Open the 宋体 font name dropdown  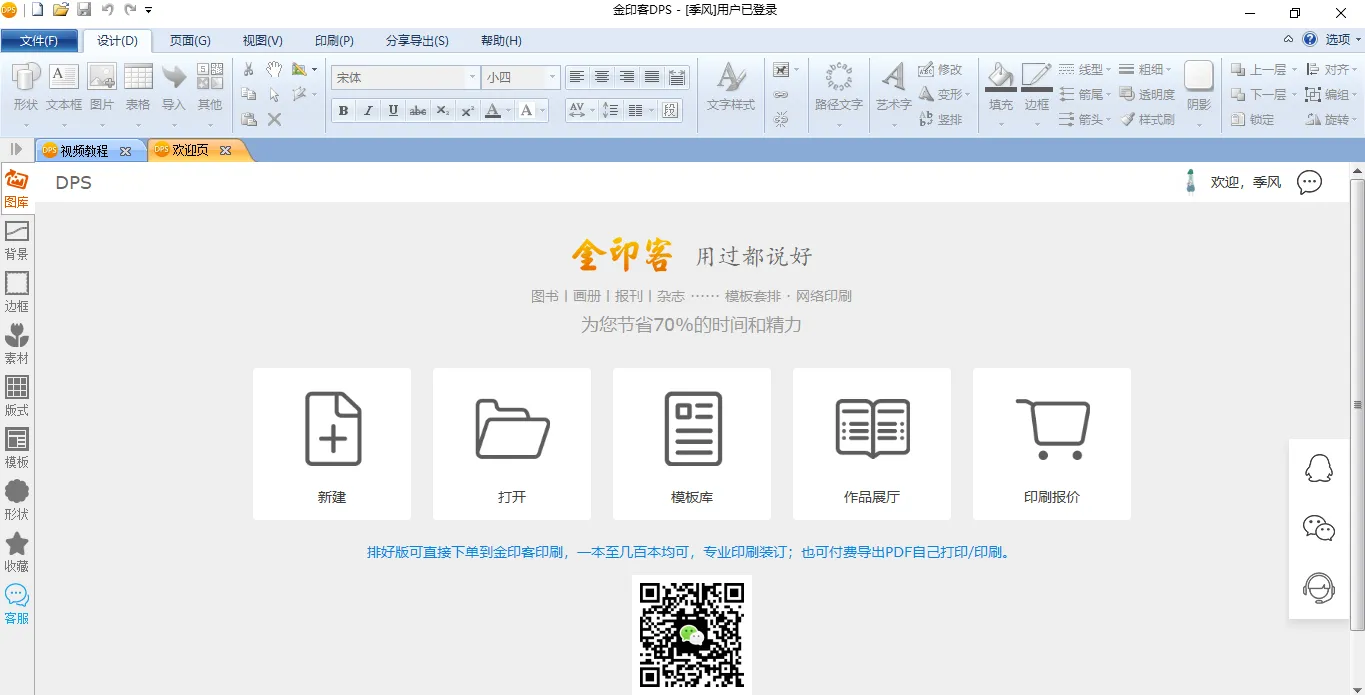coord(472,77)
